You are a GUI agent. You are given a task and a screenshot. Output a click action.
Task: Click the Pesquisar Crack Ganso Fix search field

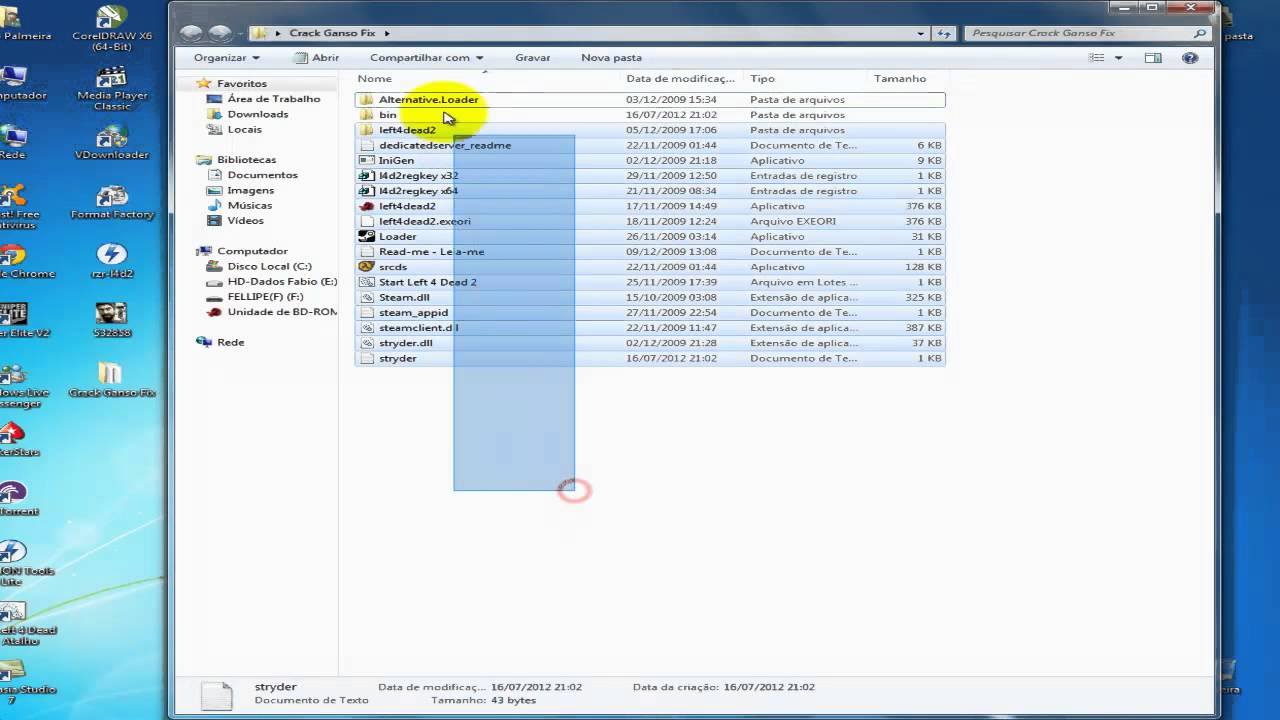pyautogui.click(x=1088, y=33)
